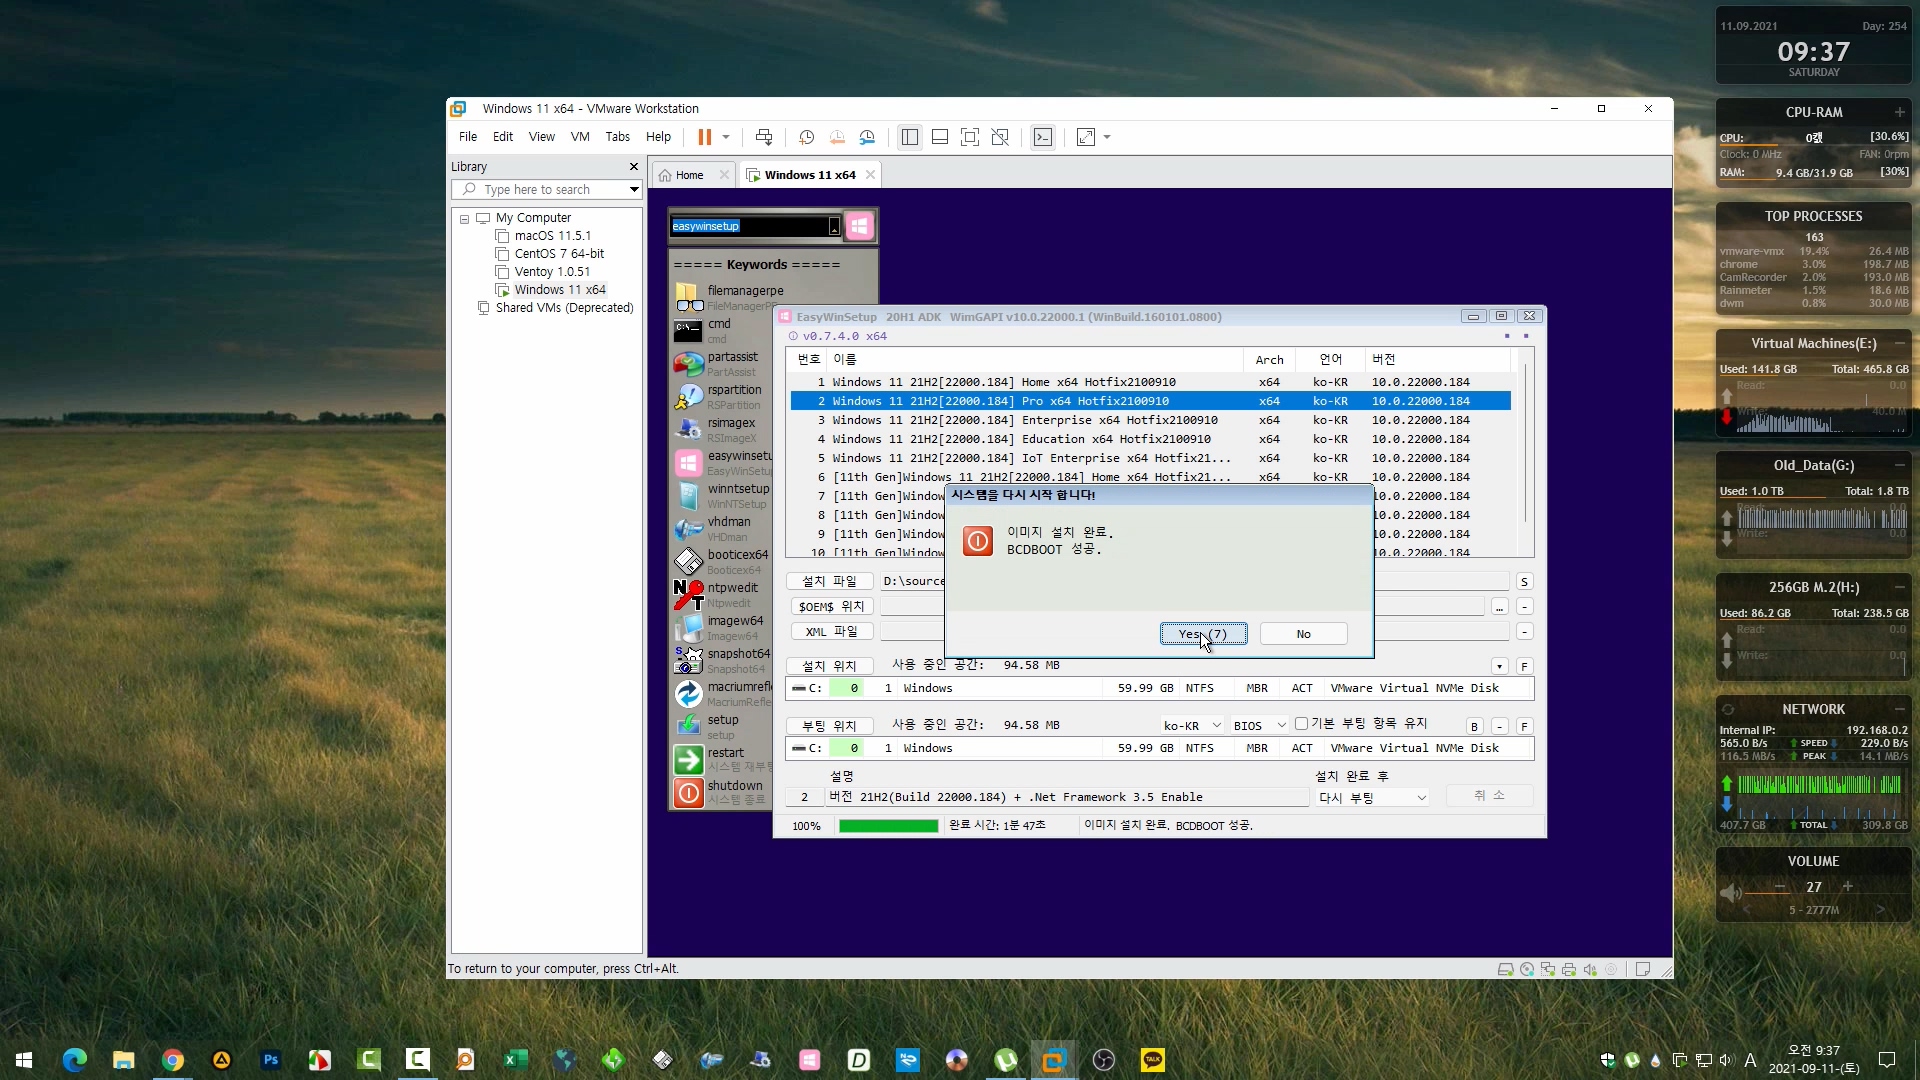Enter full screen mode icon
Image resolution: width=1920 pixels, height=1080 pixels.
(969, 137)
